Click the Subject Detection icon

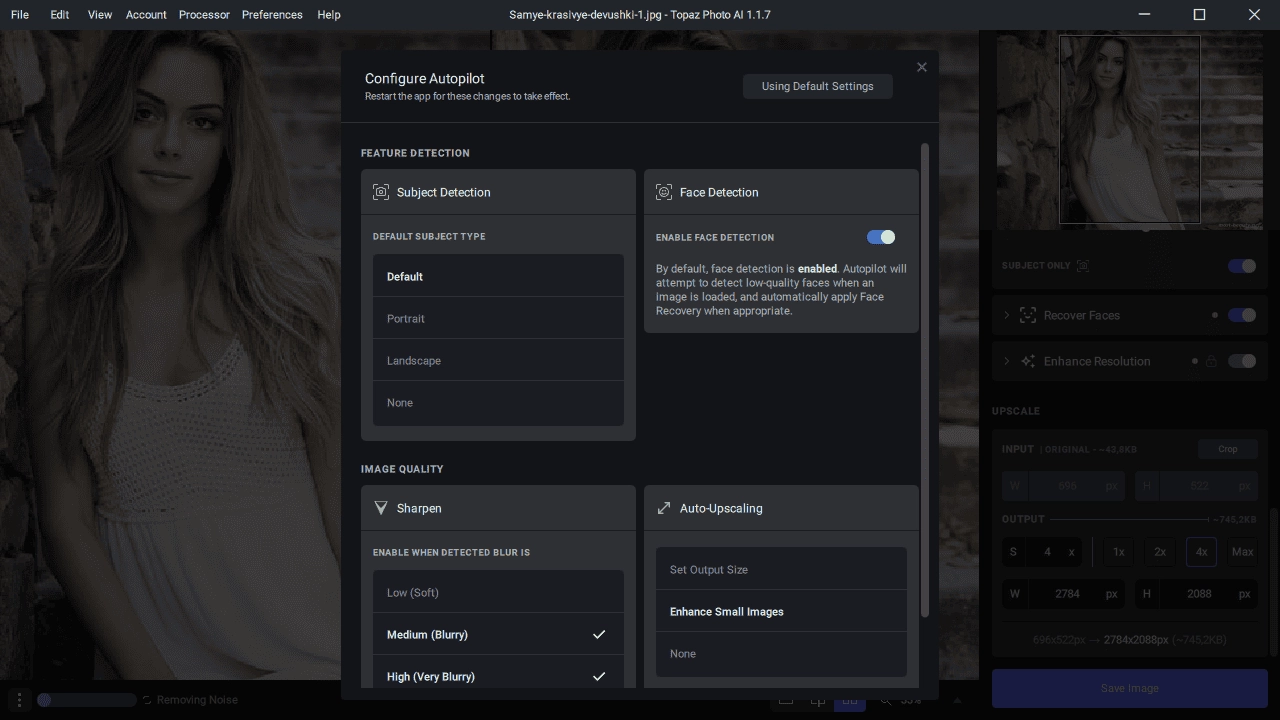pyautogui.click(x=381, y=192)
